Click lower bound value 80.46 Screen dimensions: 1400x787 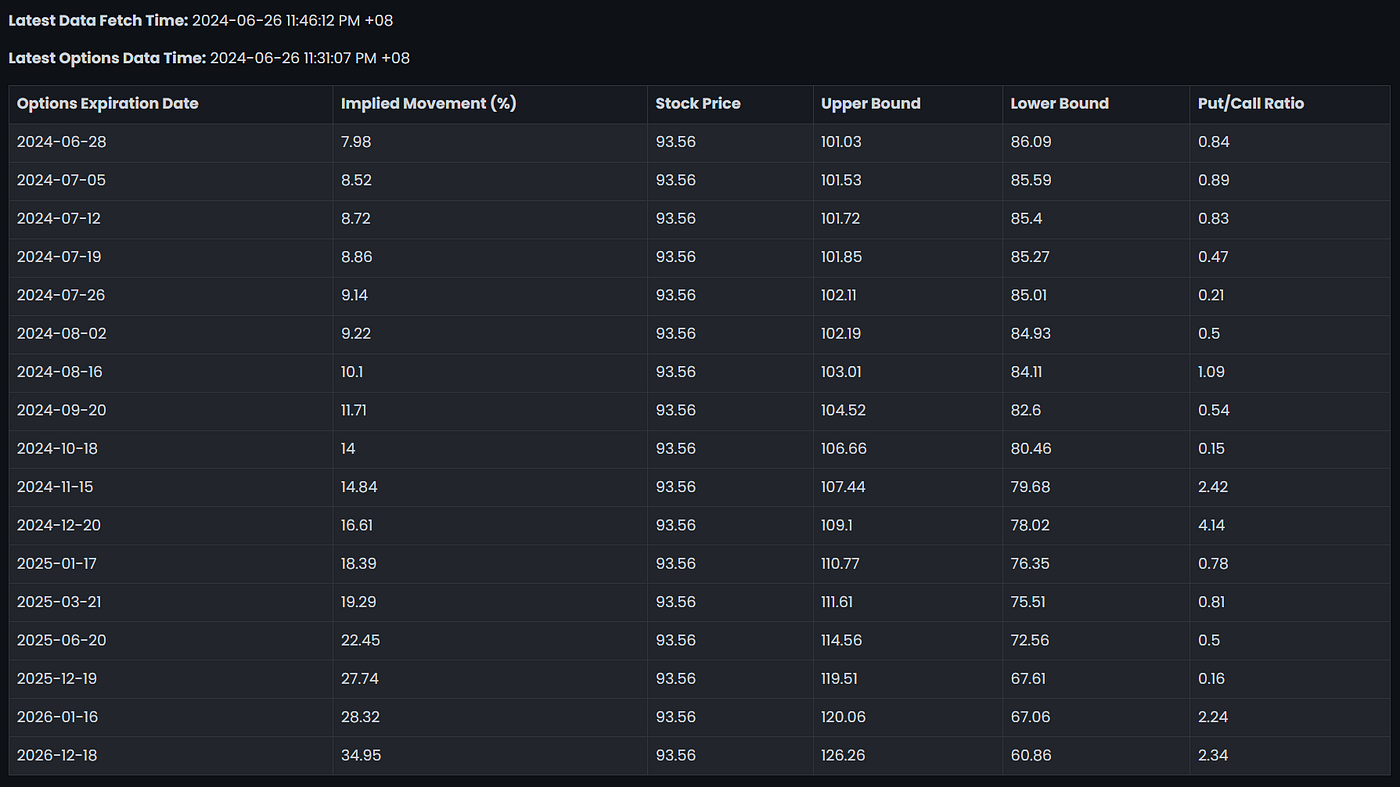(x=1031, y=448)
